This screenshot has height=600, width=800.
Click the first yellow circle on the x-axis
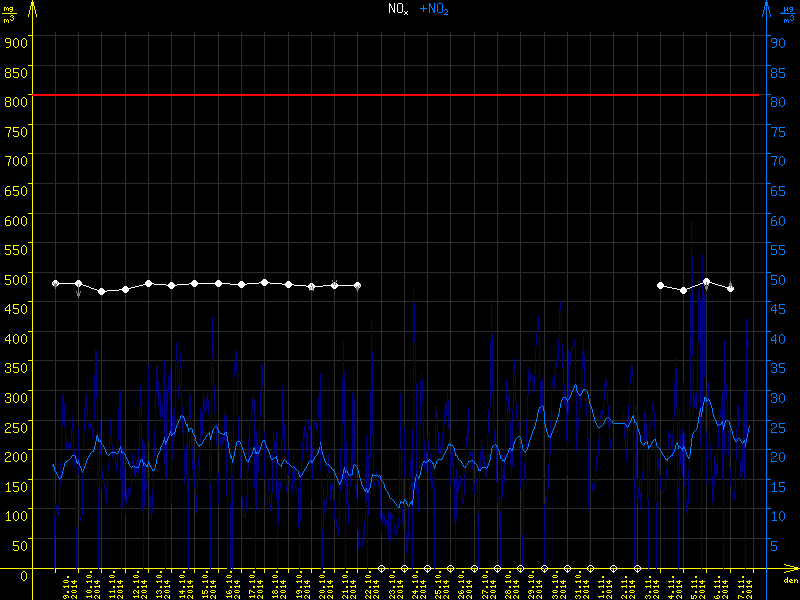coord(380,568)
